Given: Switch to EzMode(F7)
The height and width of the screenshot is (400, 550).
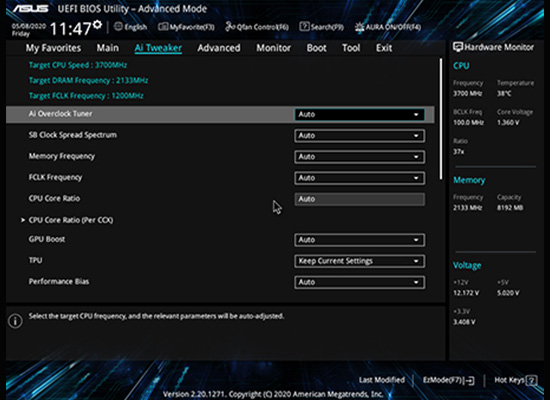Looking at the screenshot, I should point(449,380).
